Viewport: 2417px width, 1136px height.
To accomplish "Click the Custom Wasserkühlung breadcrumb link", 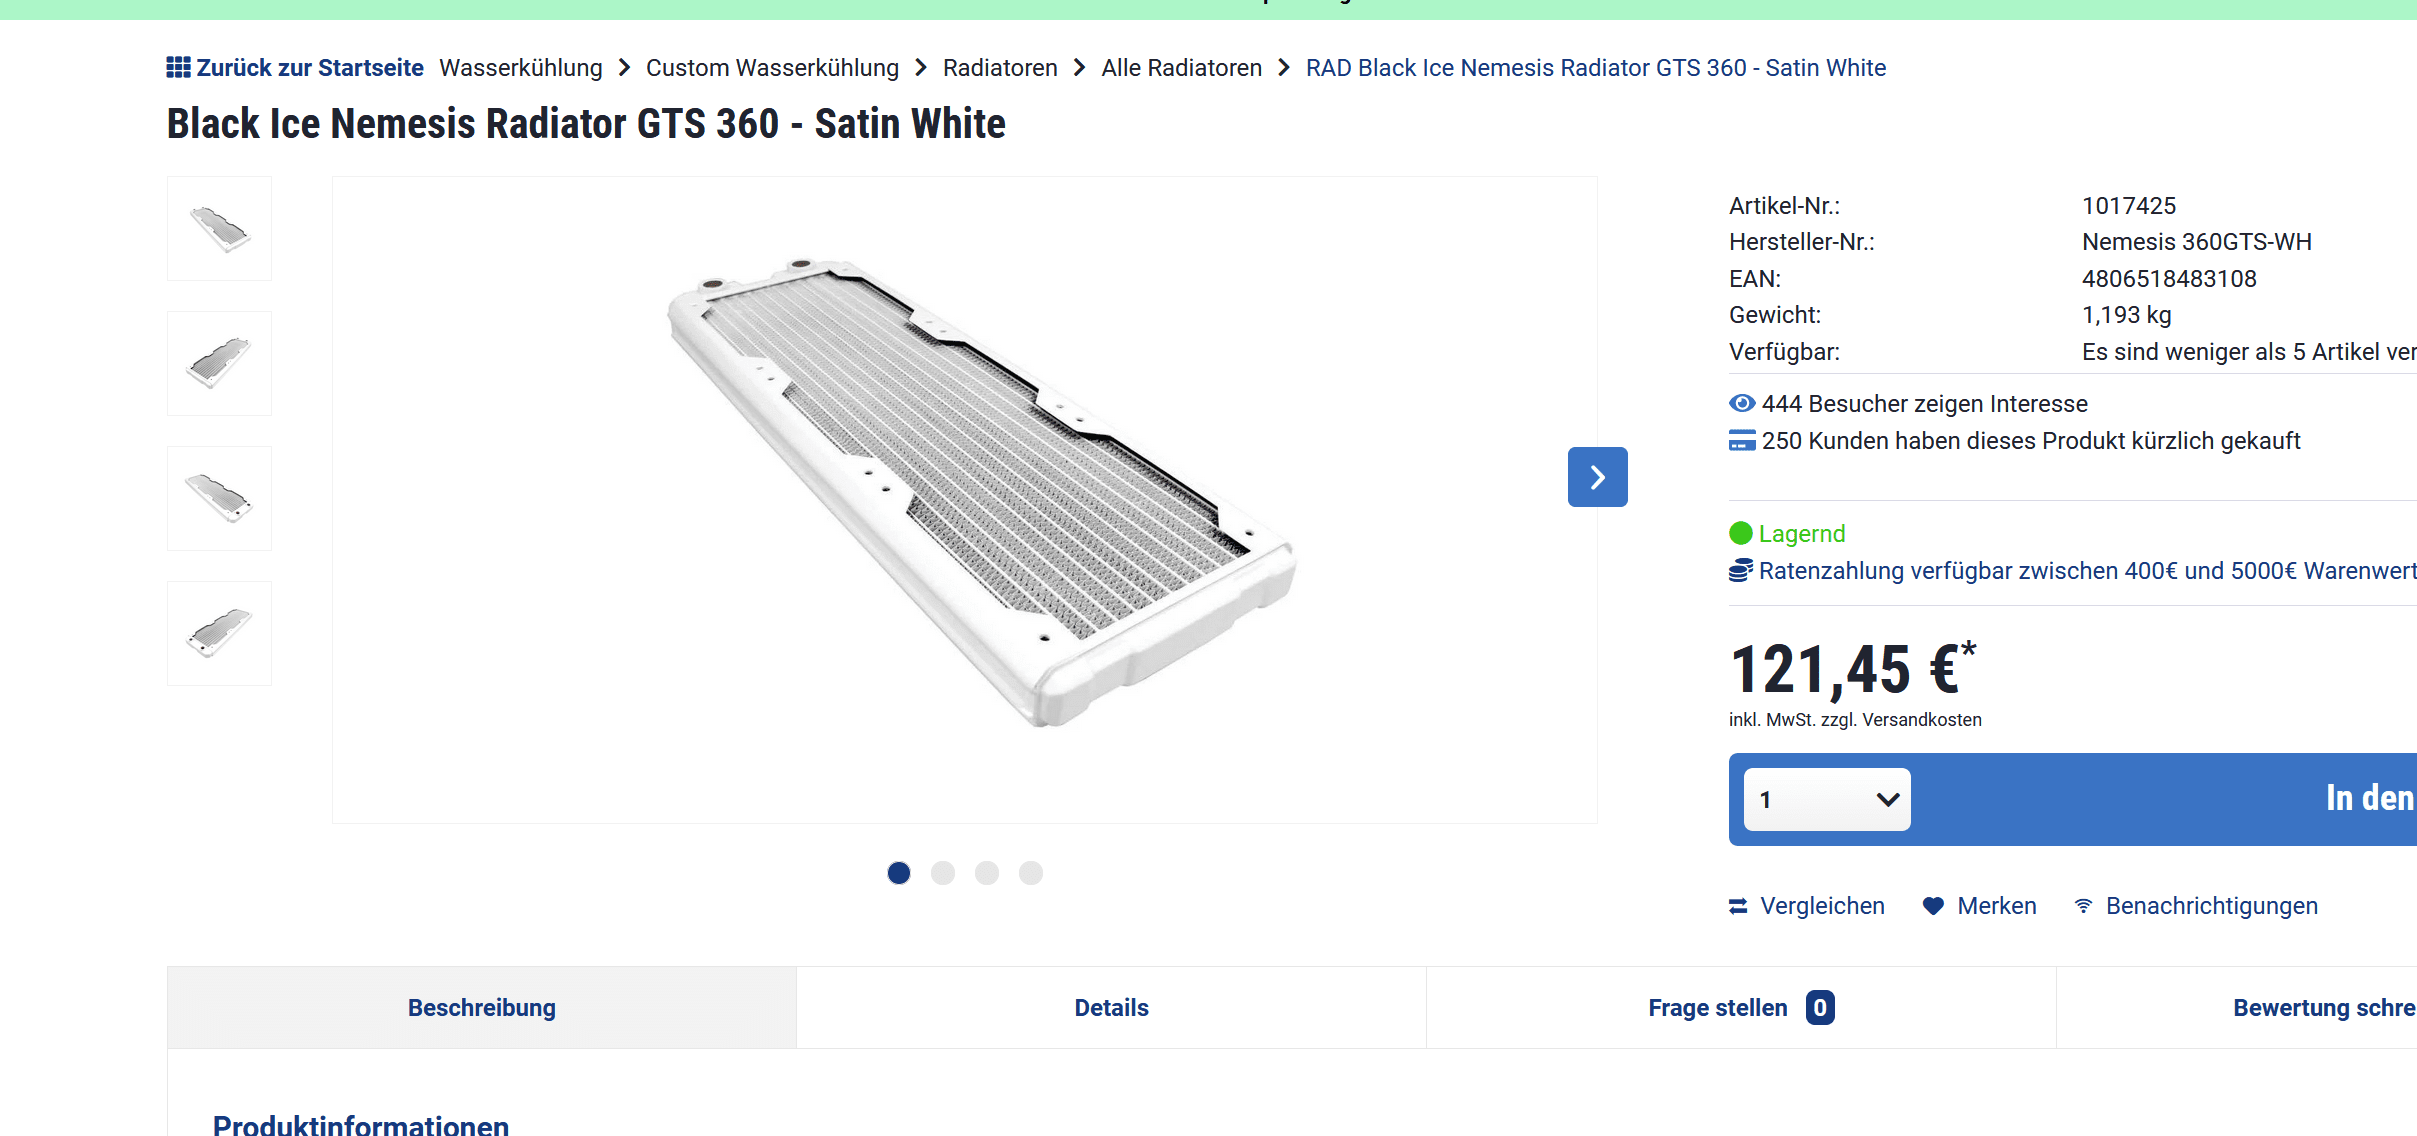I will click(x=772, y=68).
